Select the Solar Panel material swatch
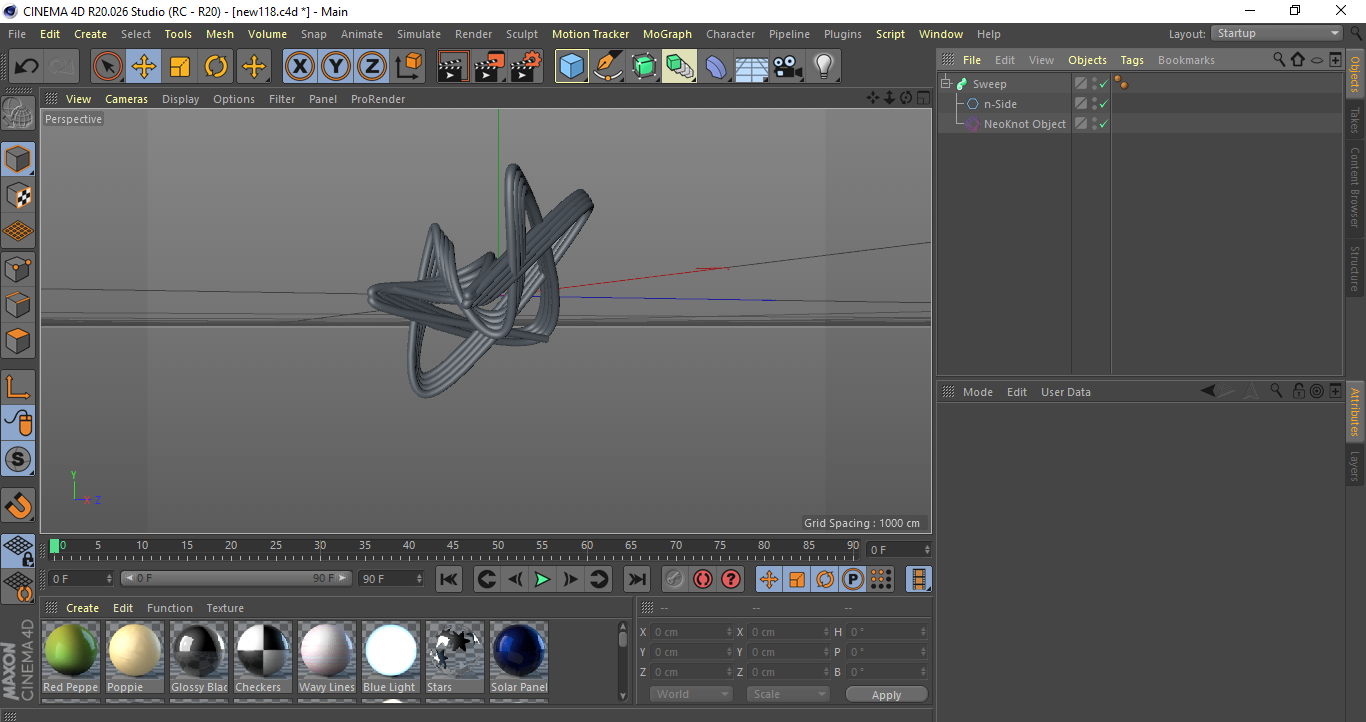This screenshot has width=1366, height=722. point(519,658)
